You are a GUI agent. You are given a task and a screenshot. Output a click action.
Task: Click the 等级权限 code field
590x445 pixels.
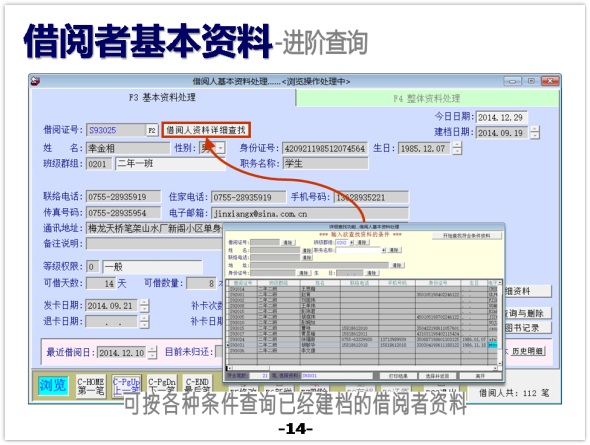point(93,267)
